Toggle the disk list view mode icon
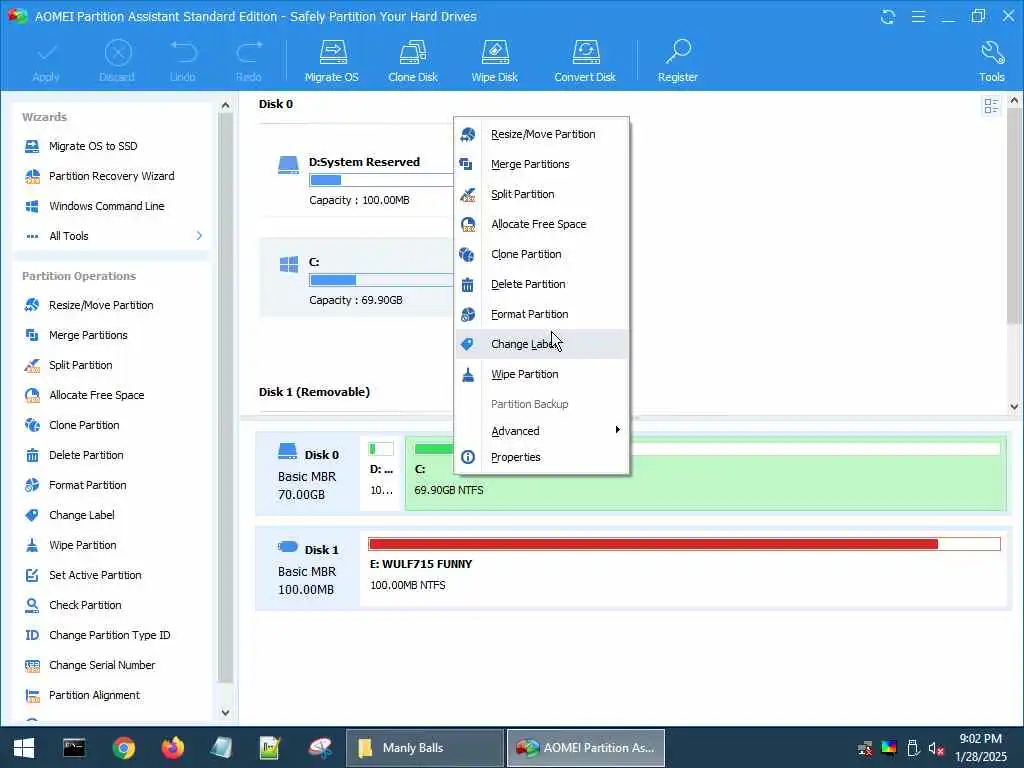Screen dimensions: 1024x768 pos(991,106)
